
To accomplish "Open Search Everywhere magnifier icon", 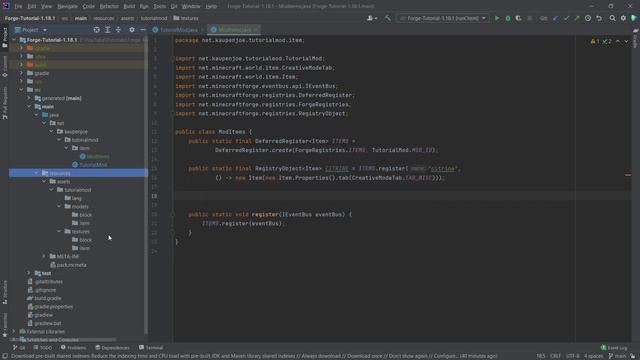I will (x=612, y=18).
